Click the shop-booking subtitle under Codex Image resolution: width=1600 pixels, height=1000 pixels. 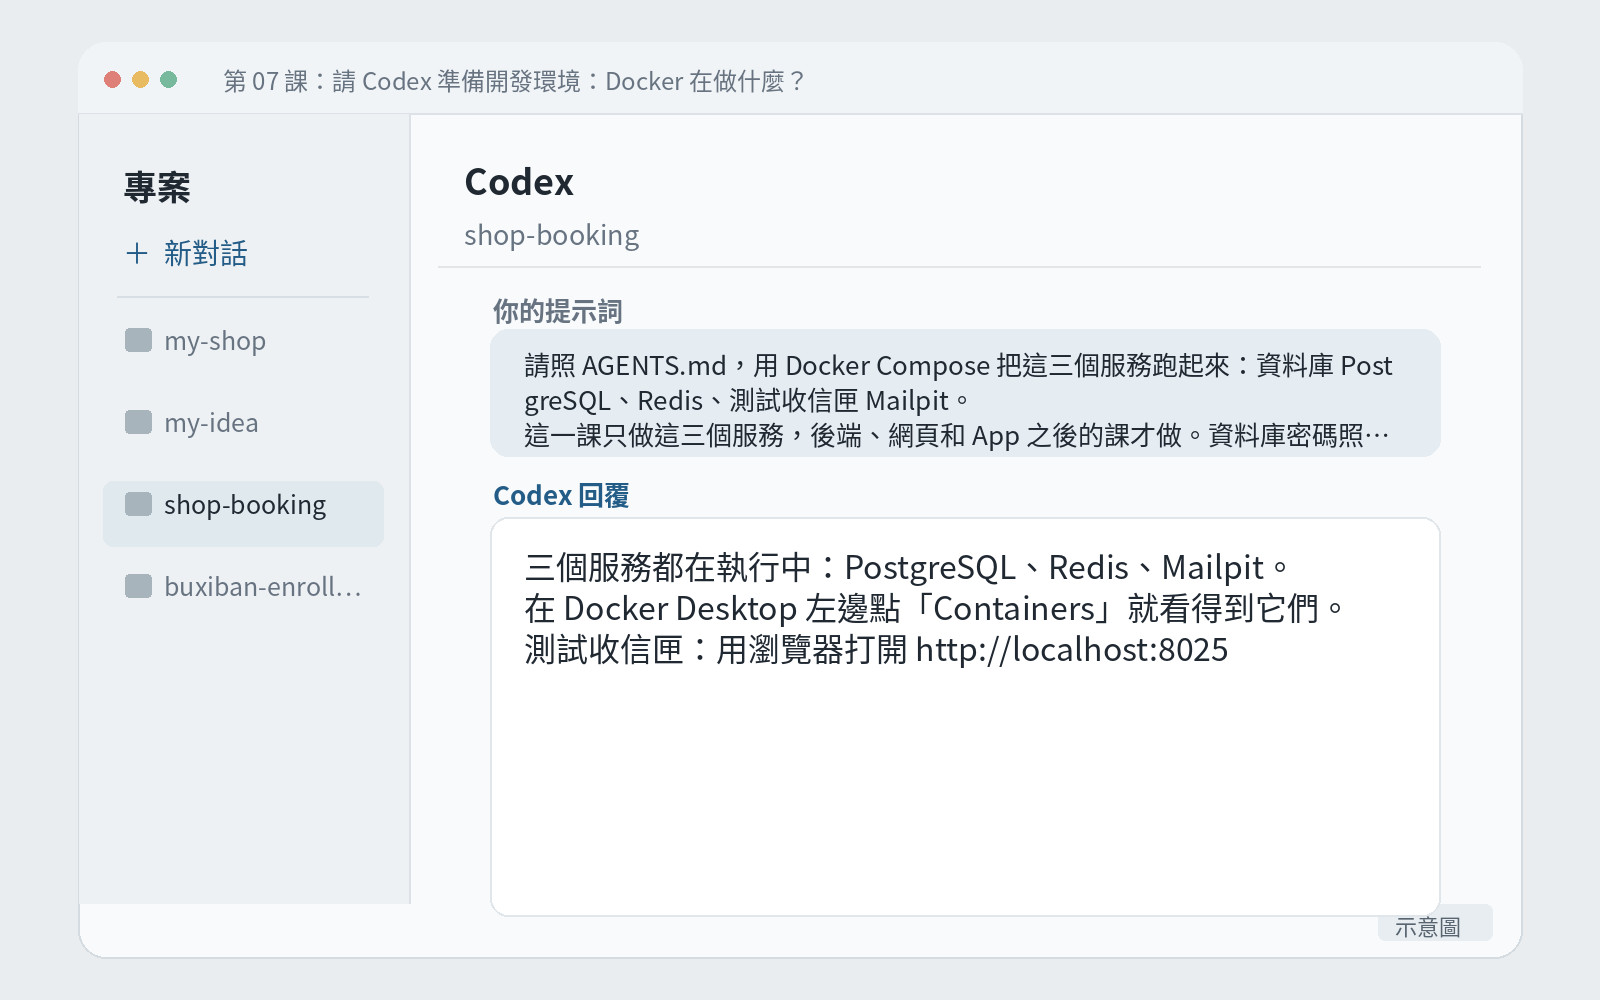552,236
